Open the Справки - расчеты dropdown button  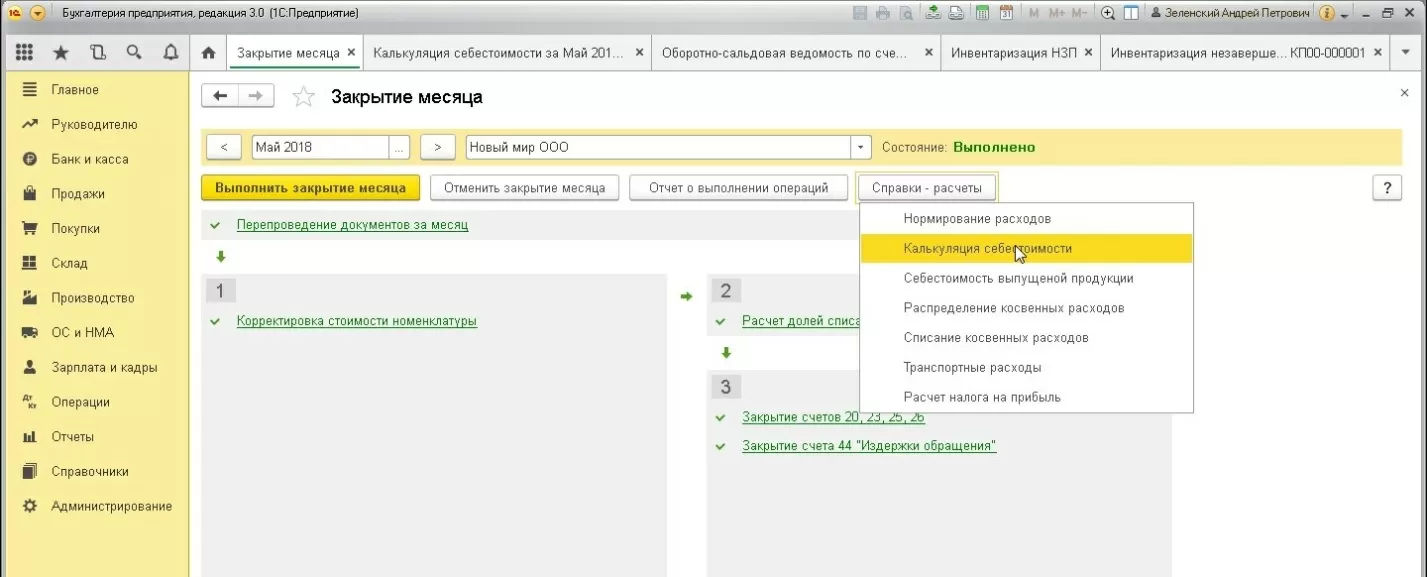point(926,188)
